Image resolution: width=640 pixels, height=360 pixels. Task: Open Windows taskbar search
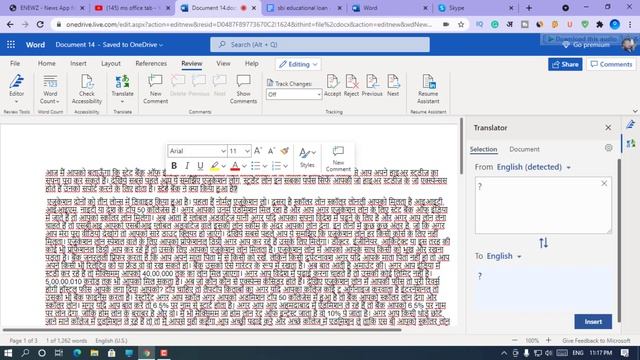(x=25, y=353)
